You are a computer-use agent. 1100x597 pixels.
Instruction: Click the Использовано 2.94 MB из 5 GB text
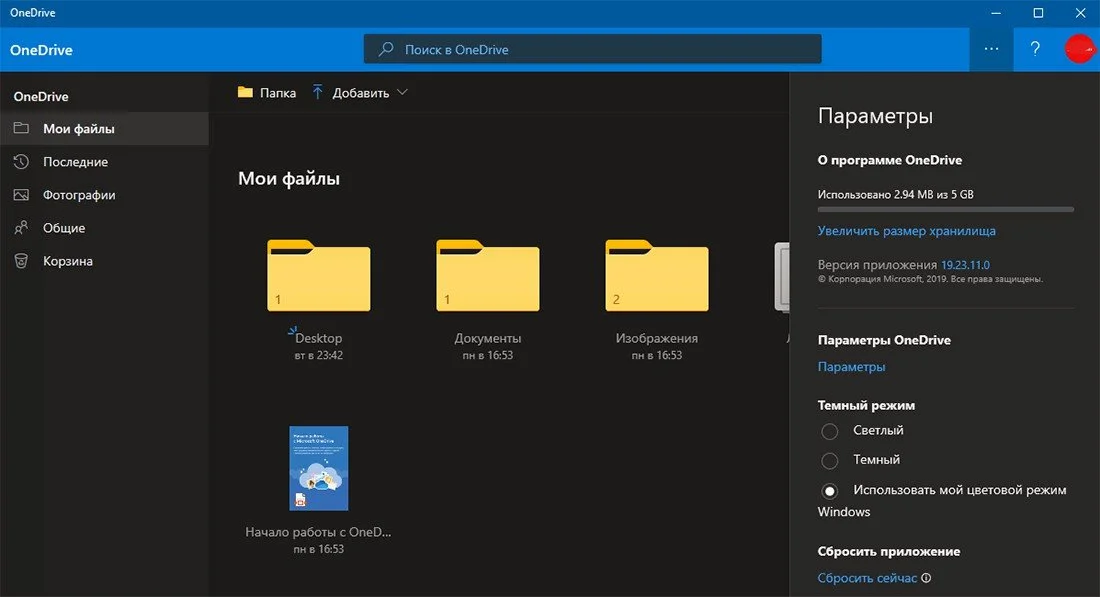[895, 194]
